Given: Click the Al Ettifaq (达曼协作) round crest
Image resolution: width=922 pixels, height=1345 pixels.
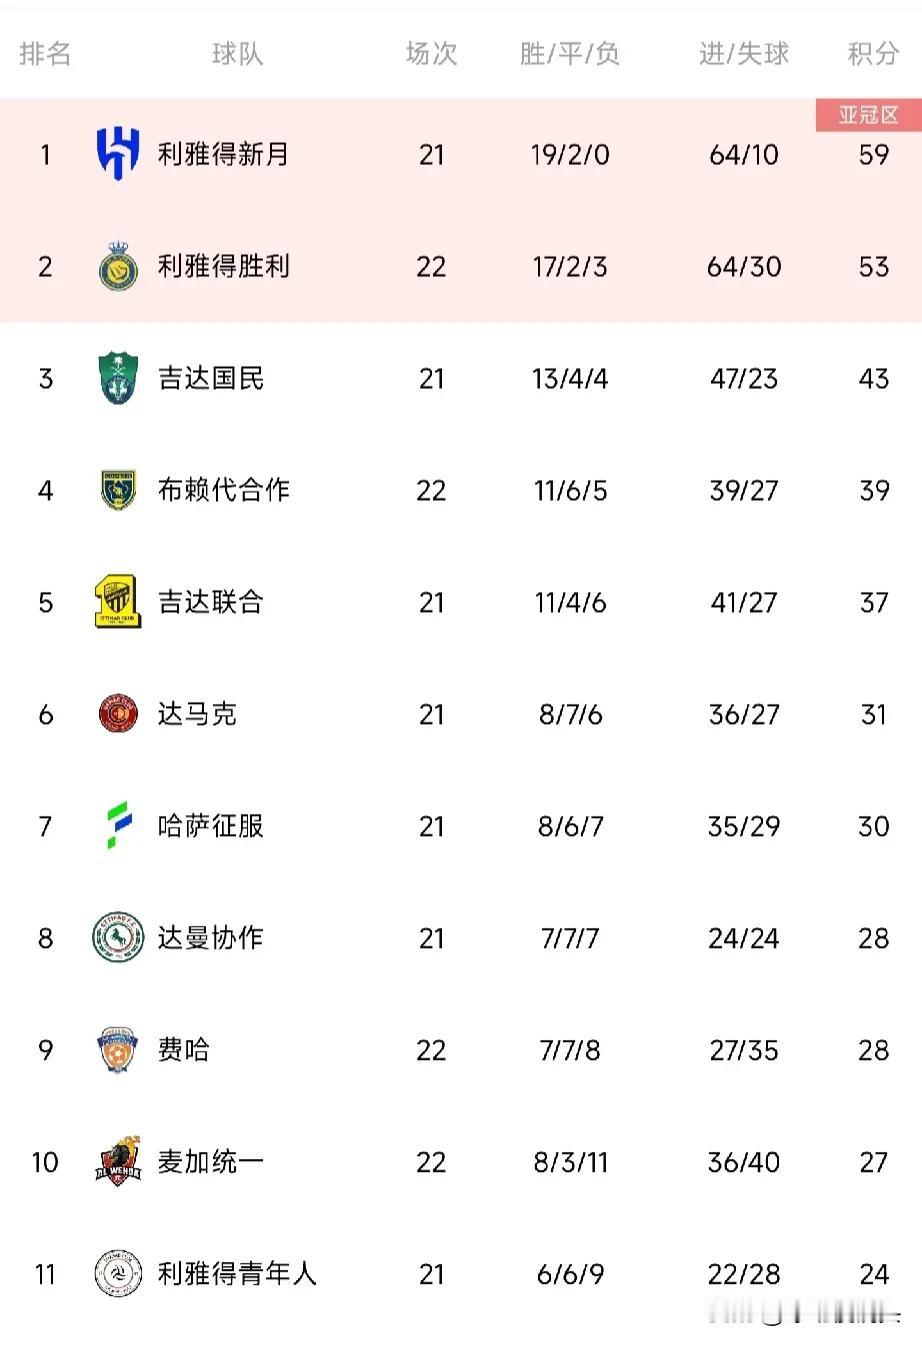Looking at the screenshot, I should pos(118,938).
